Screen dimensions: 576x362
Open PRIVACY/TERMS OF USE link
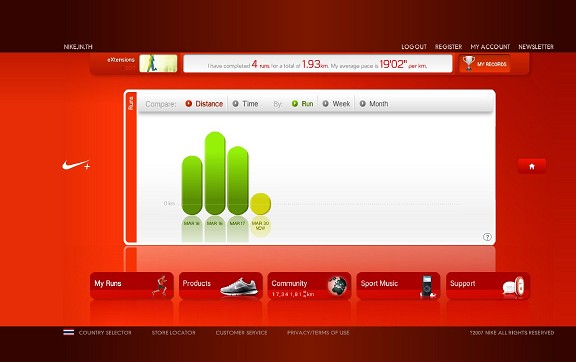coord(318,333)
